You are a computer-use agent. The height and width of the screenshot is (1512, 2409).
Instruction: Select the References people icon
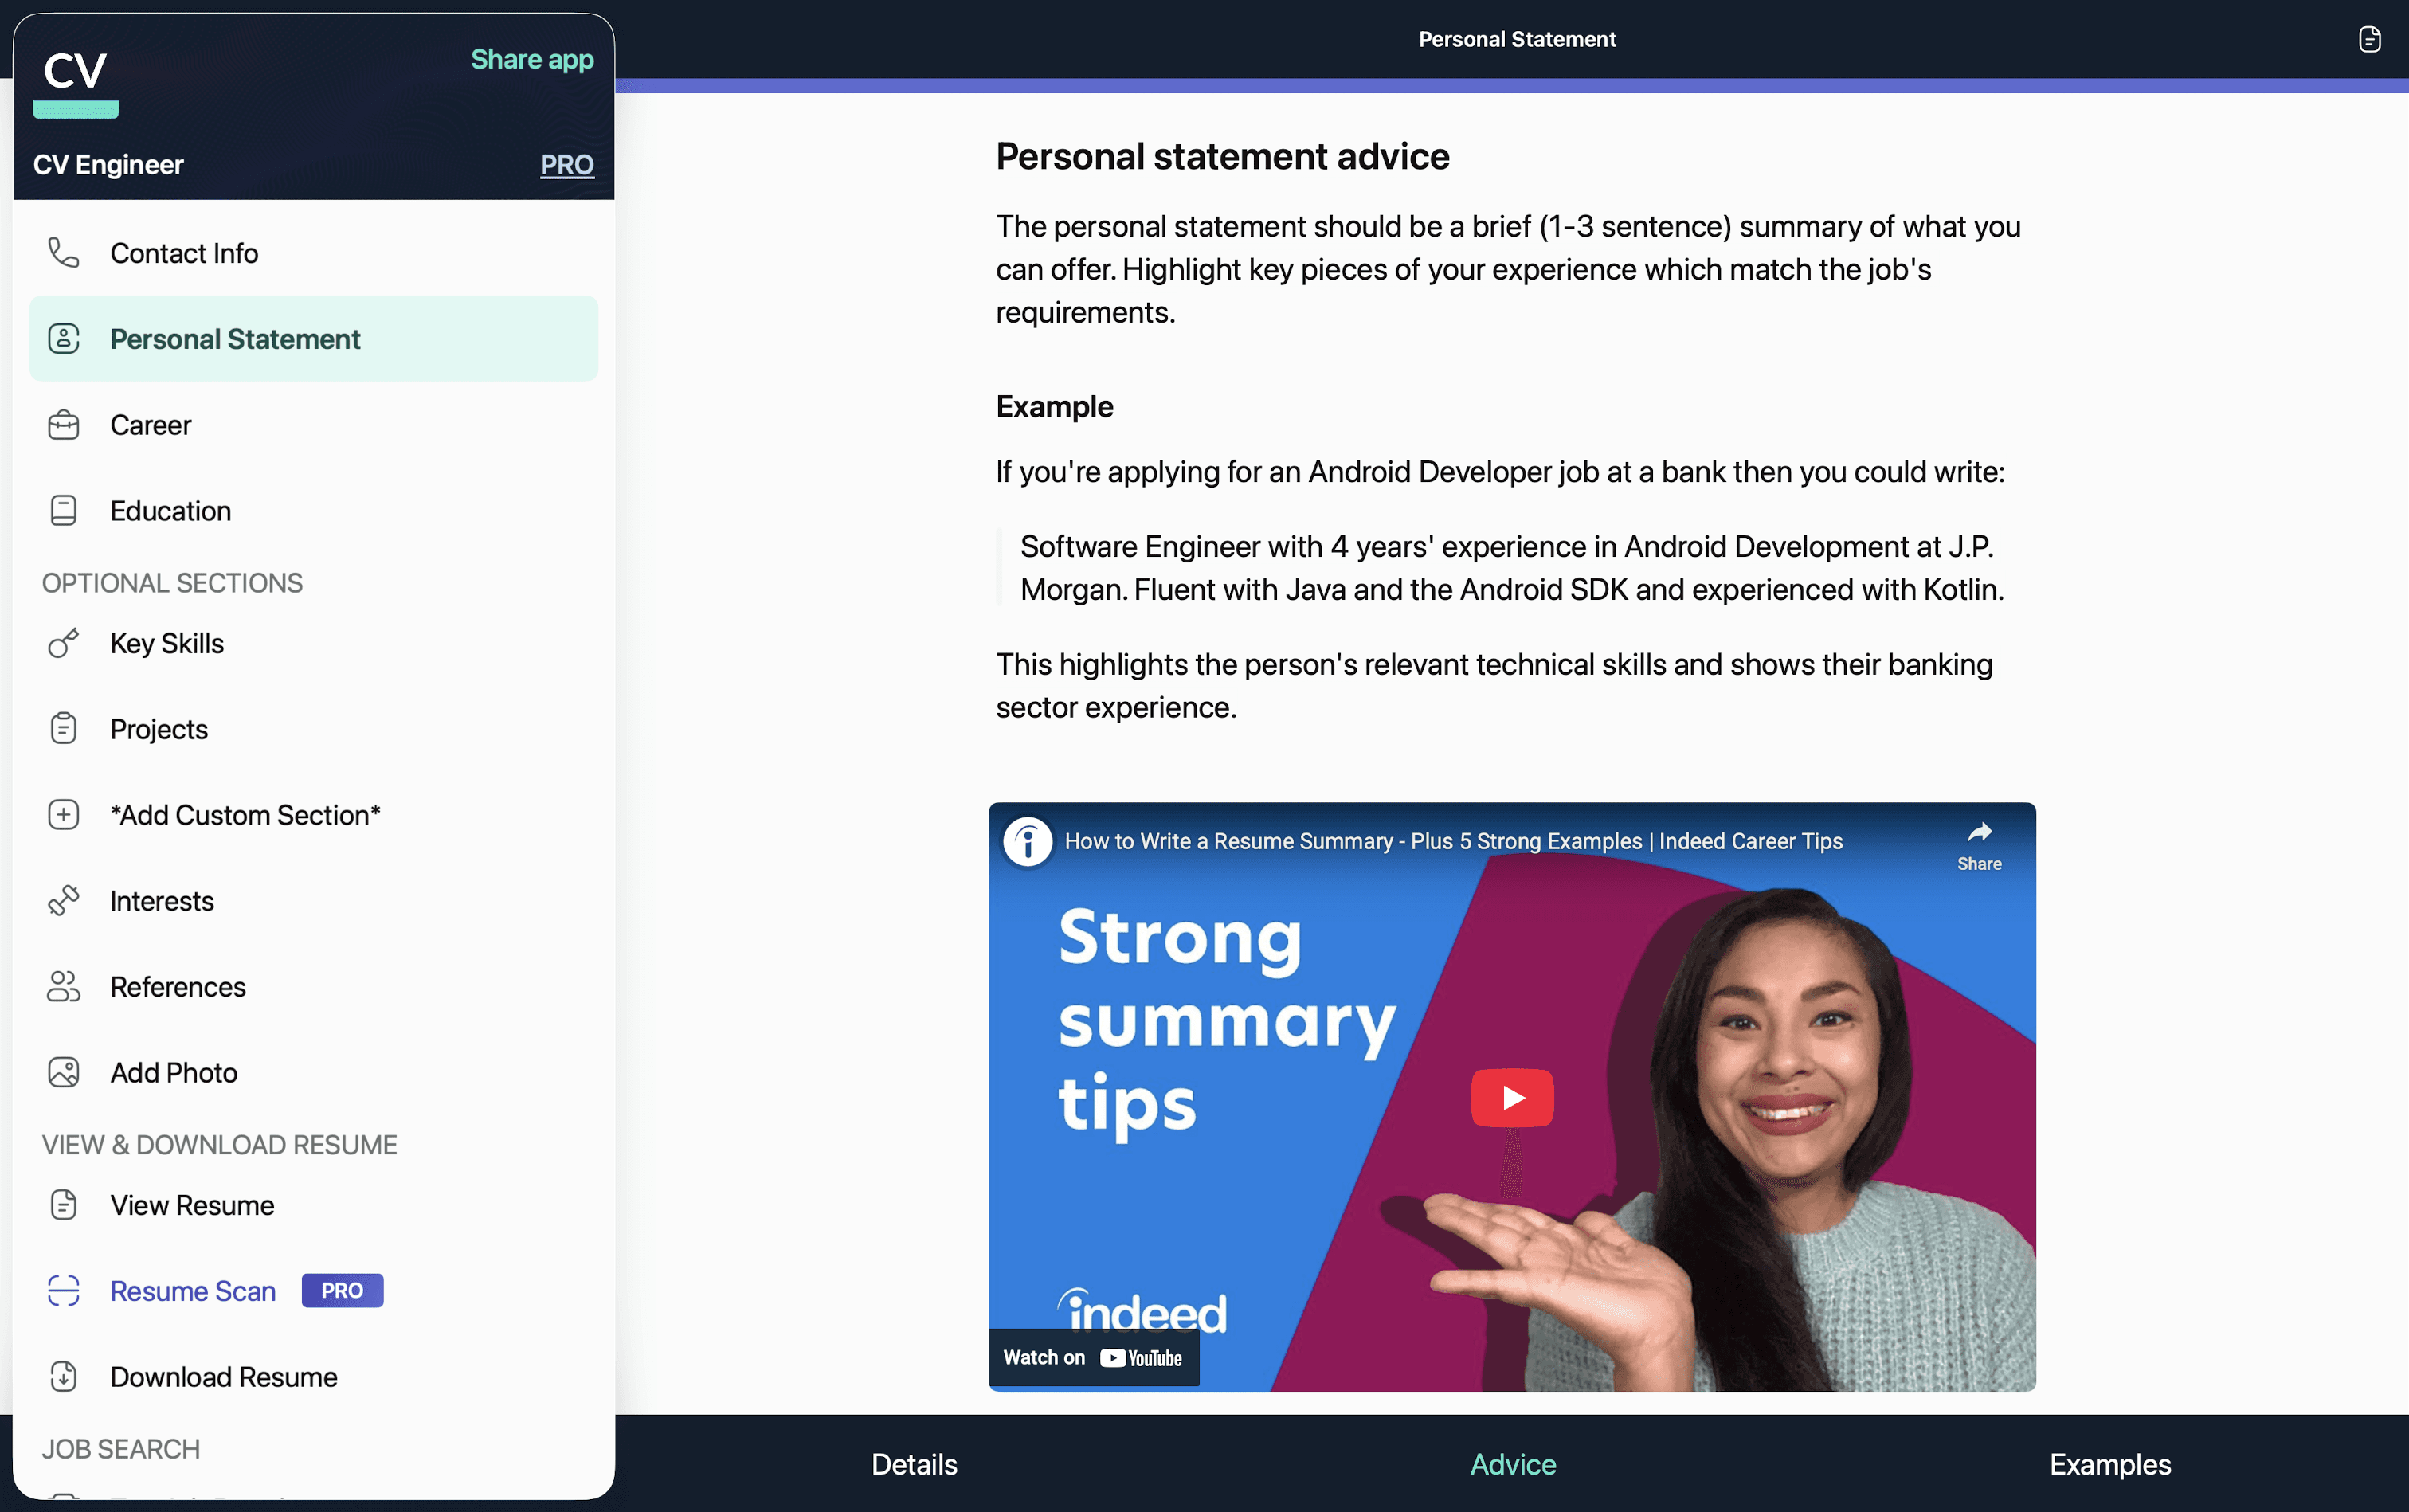63,986
